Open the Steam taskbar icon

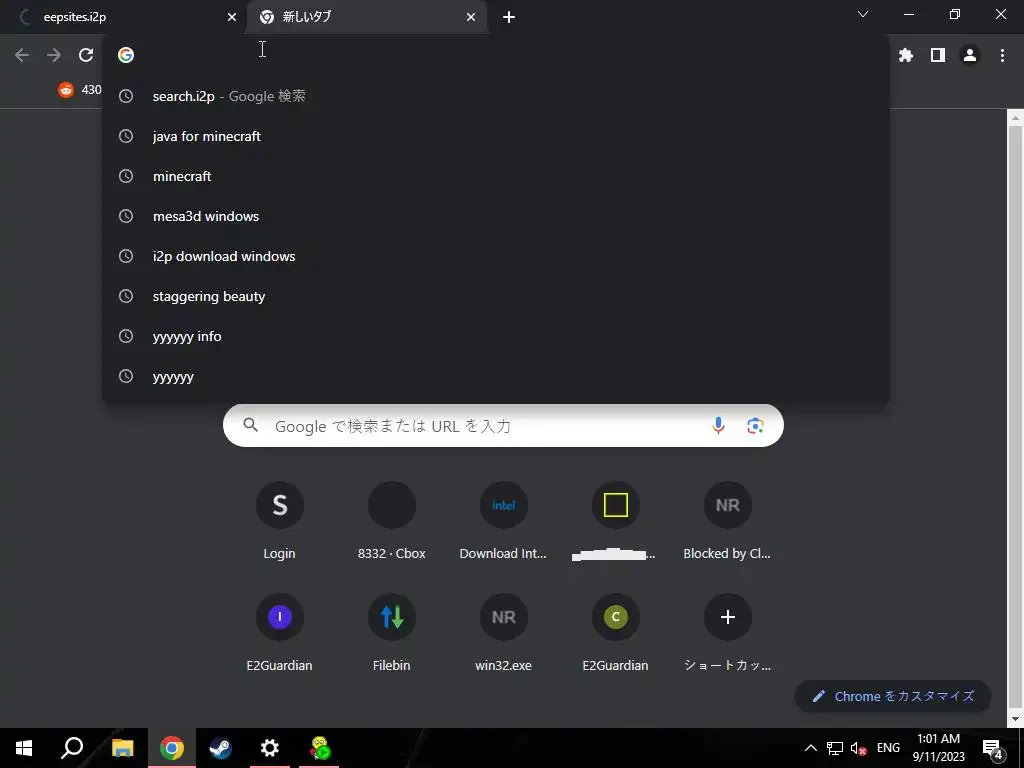(x=220, y=748)
